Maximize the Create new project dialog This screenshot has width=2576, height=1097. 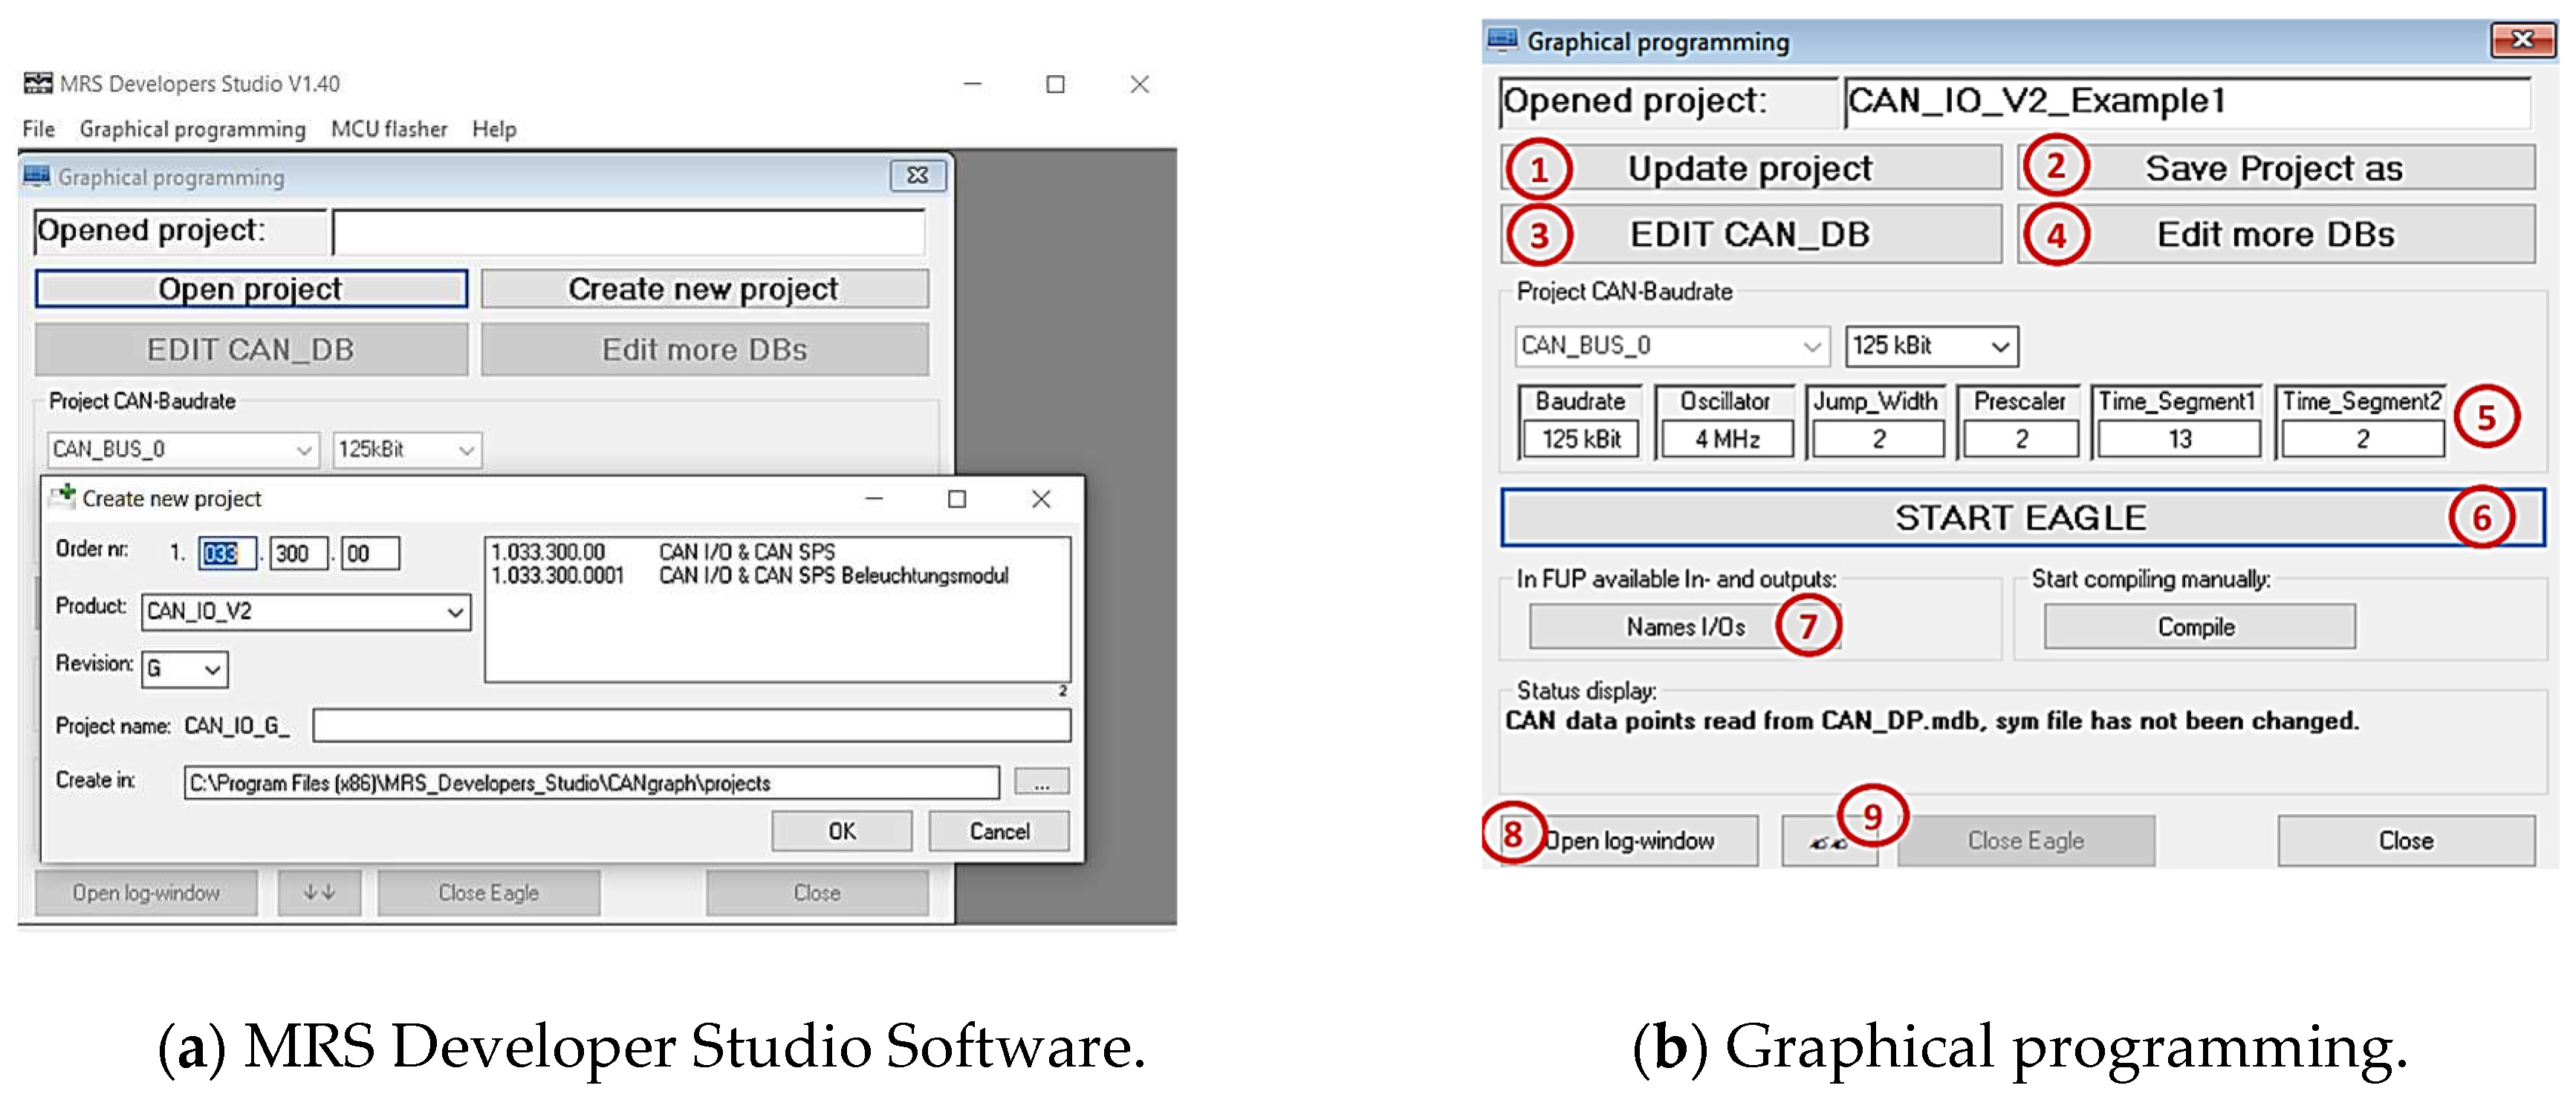[956, 498]
